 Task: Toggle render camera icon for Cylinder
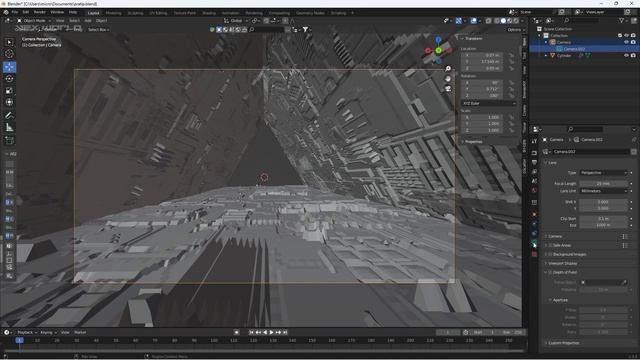(633, 56)
